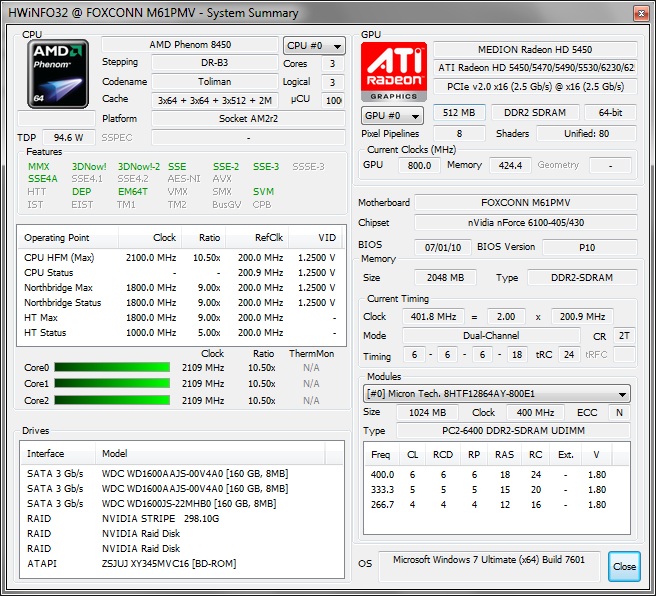Click the Cache field value
This screenshot has height=596, width=656.
(x=215, y=100)
